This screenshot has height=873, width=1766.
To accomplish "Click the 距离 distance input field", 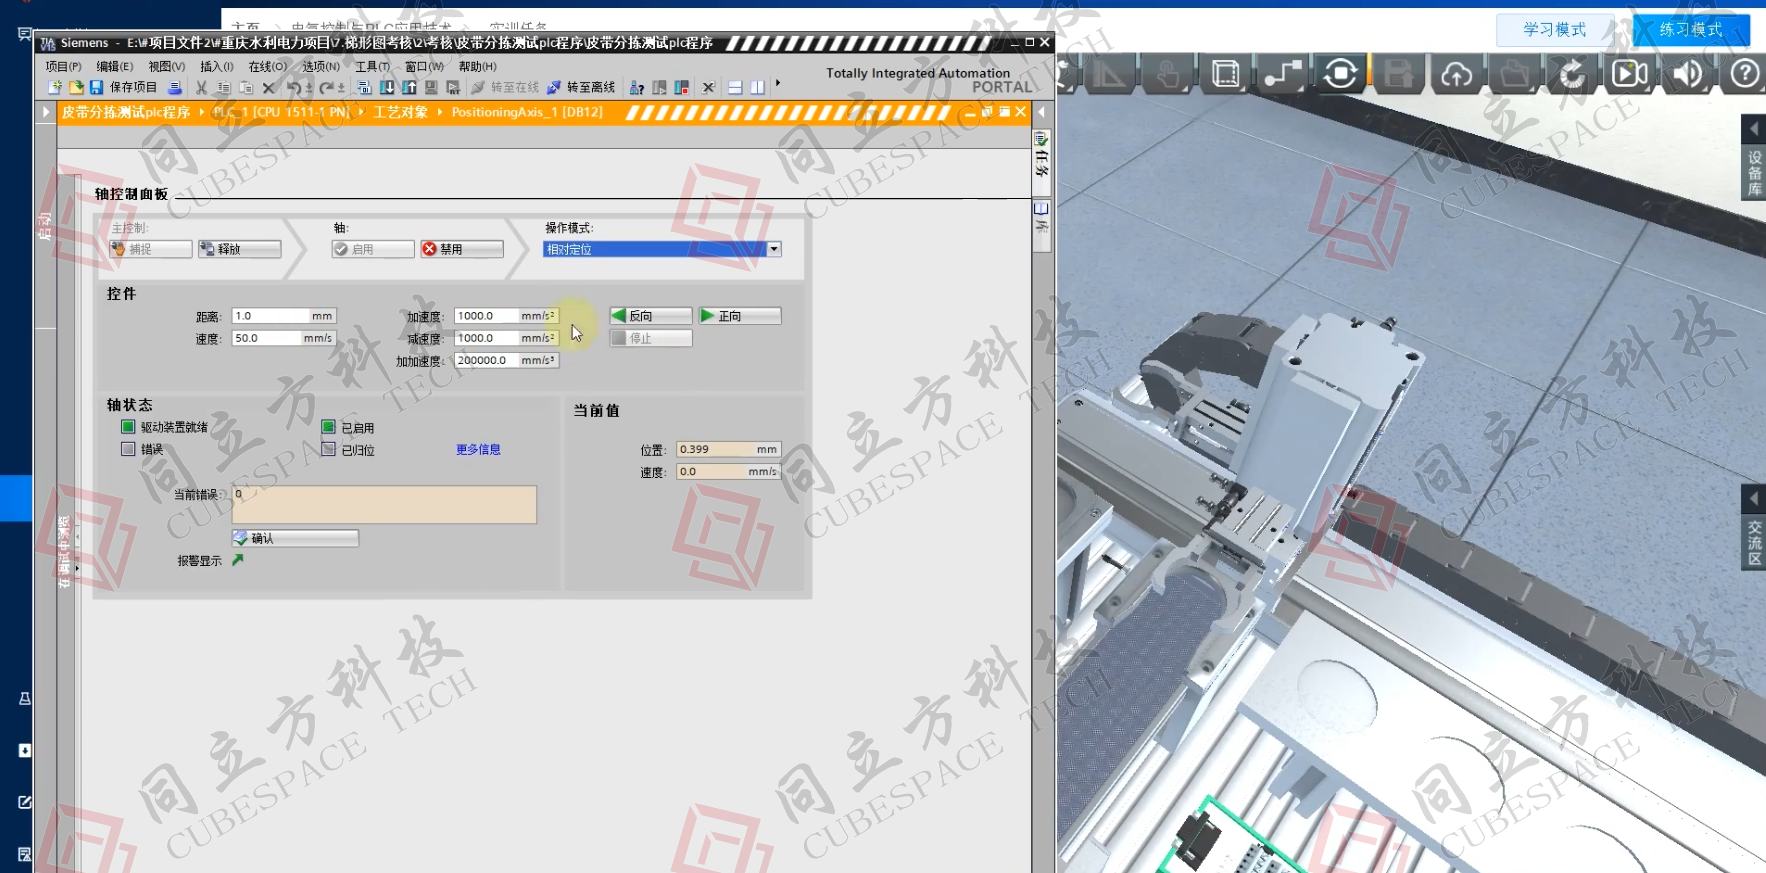I will click(270, 316).
